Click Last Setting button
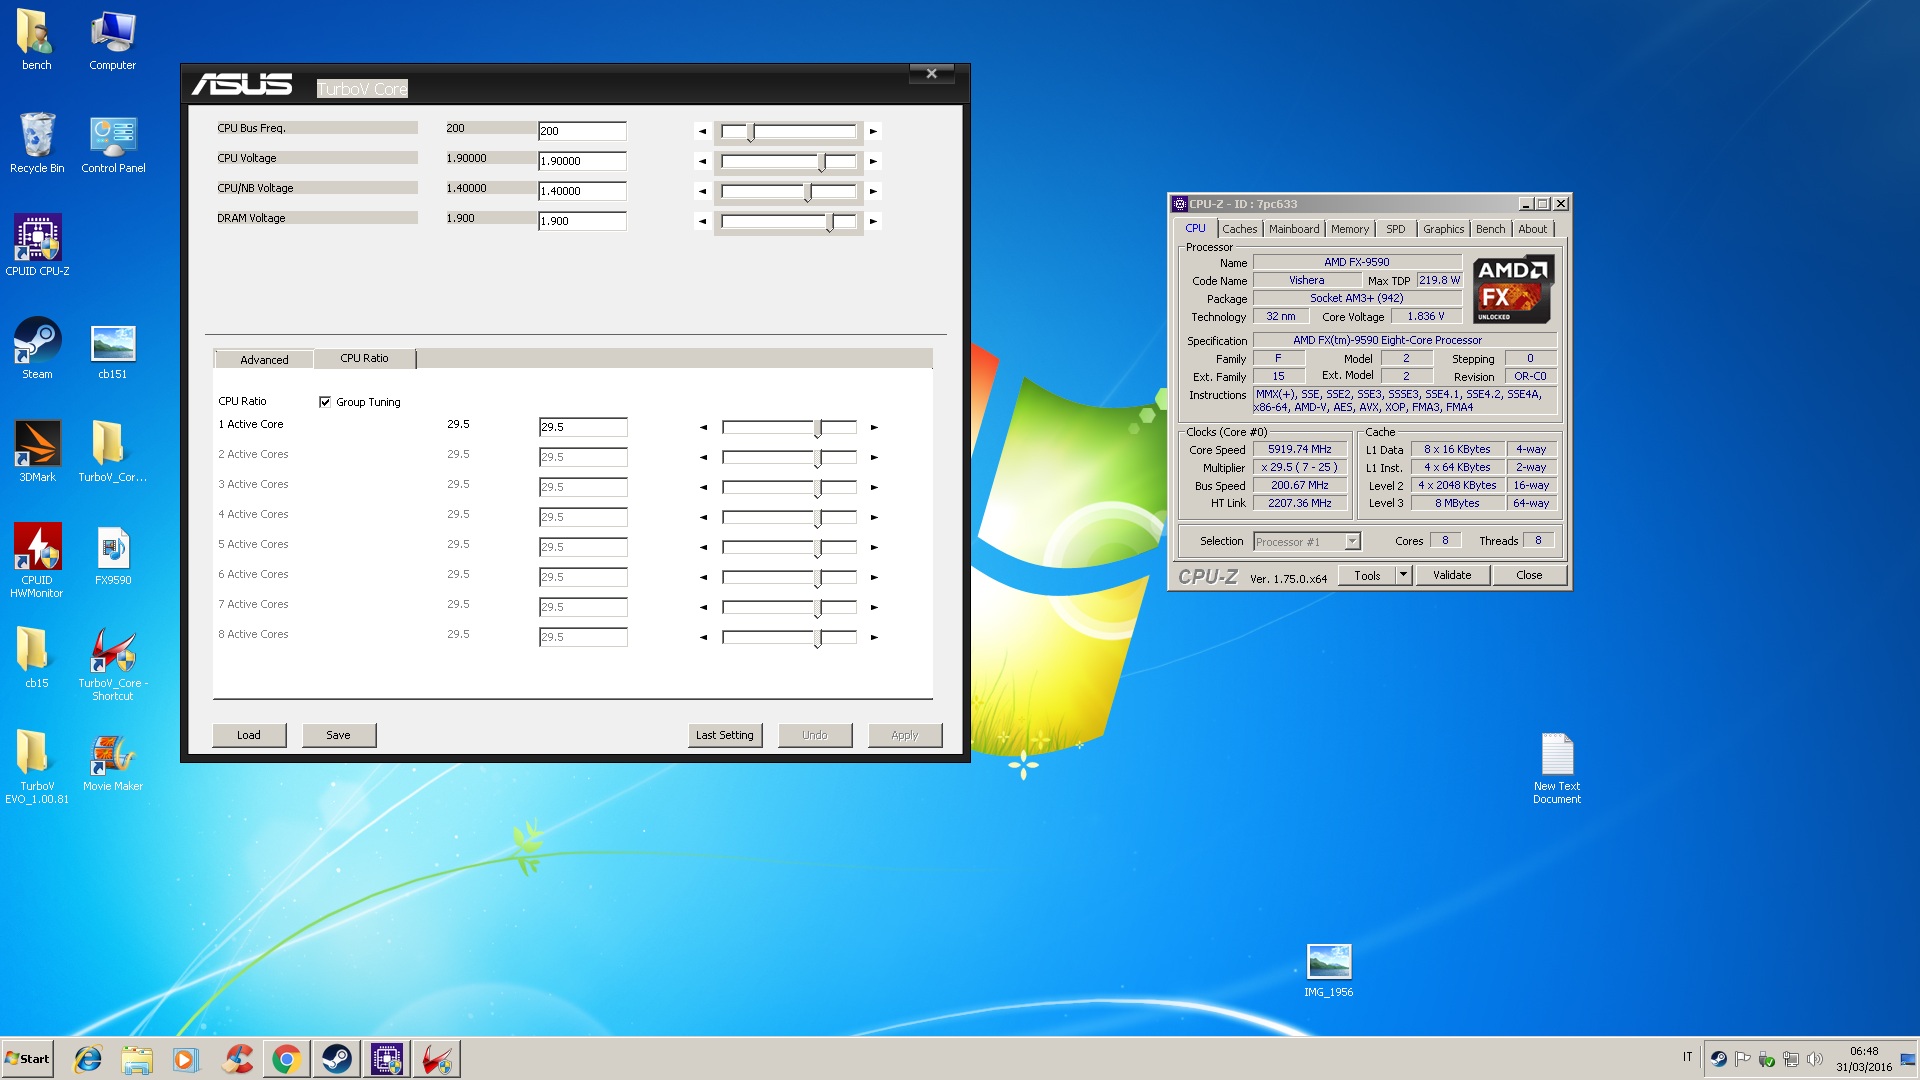 [x=725, y=735]
